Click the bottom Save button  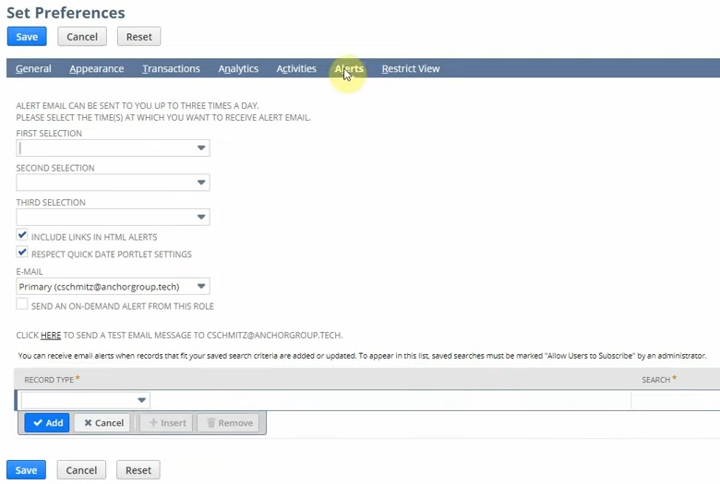[26, 470]
